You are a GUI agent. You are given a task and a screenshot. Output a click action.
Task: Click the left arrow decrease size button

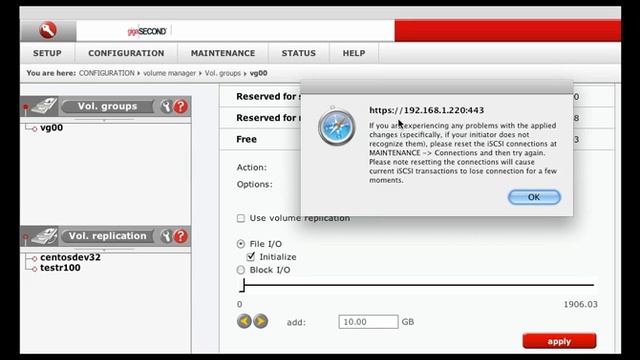coord(244,322)
